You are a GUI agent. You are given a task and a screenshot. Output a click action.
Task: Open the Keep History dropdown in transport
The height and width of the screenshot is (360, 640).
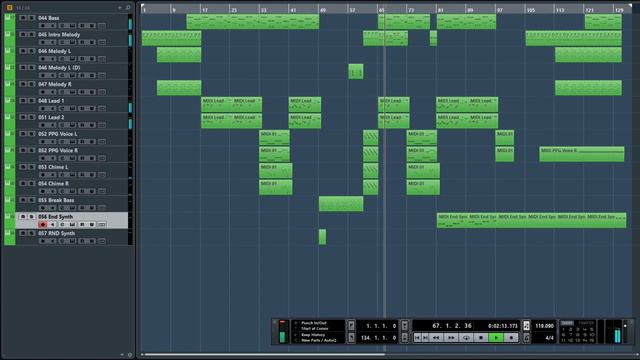click(x=313, y=335)
